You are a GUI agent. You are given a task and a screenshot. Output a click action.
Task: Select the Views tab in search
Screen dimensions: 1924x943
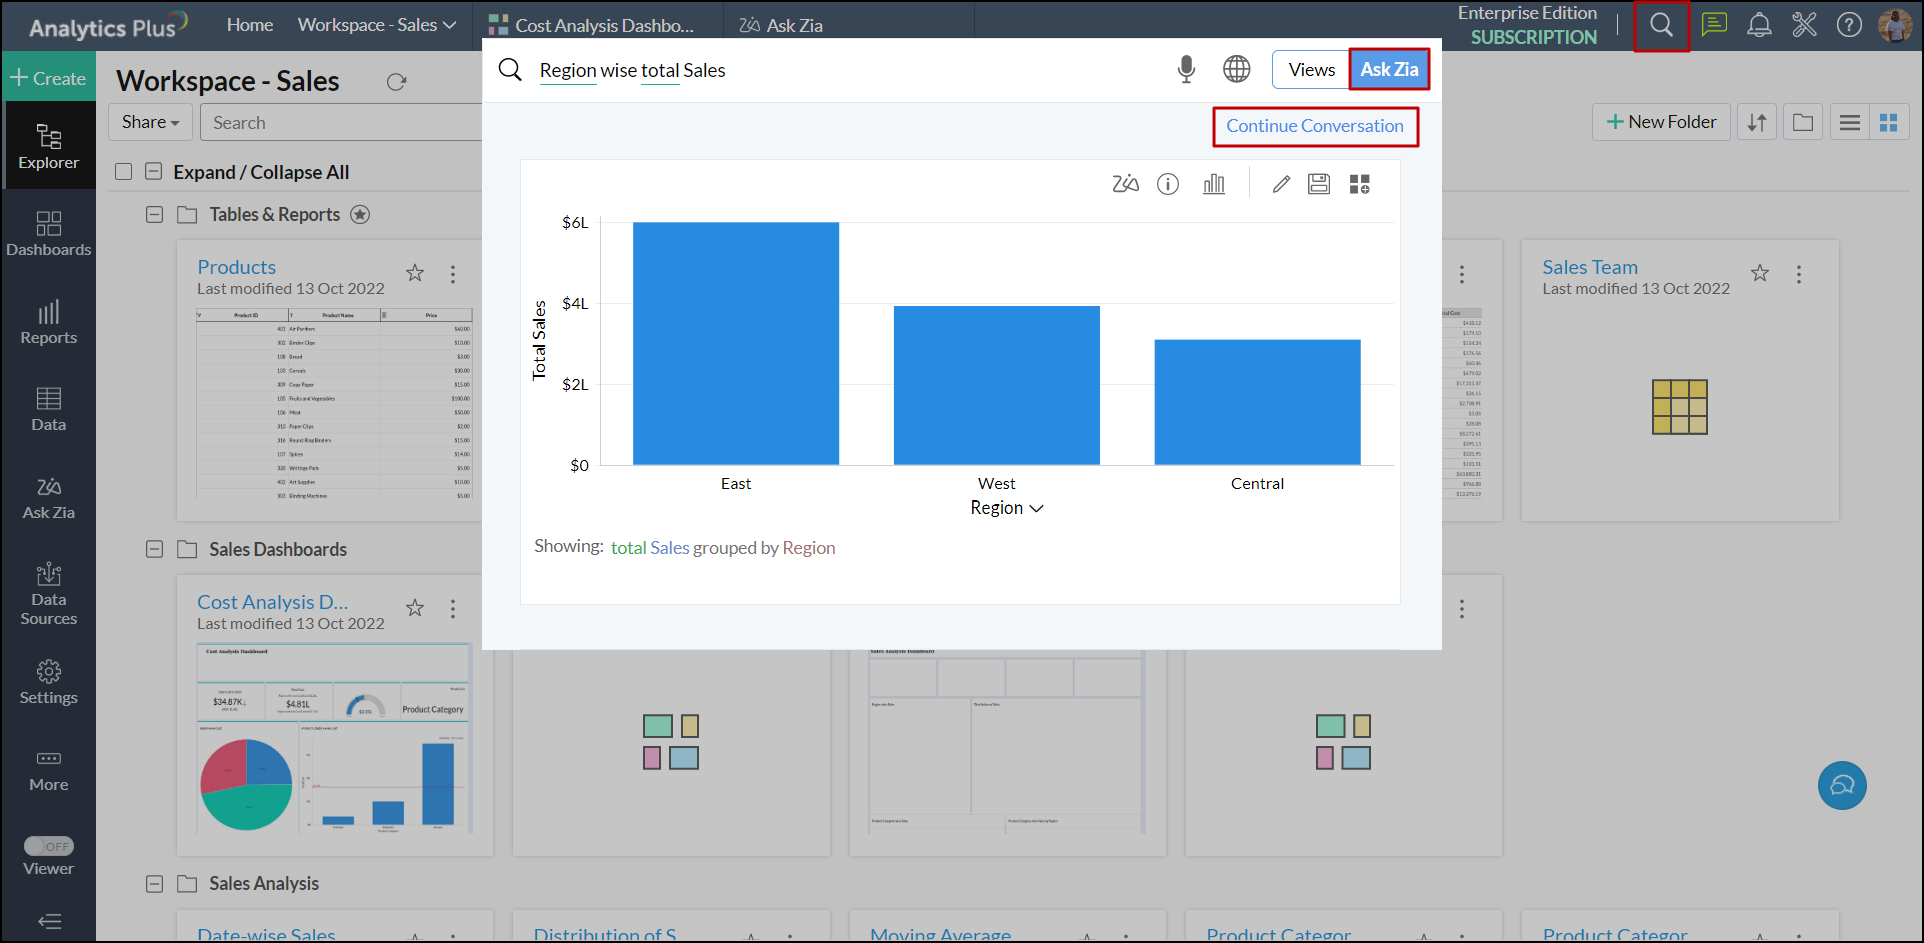click(1311, 69)
